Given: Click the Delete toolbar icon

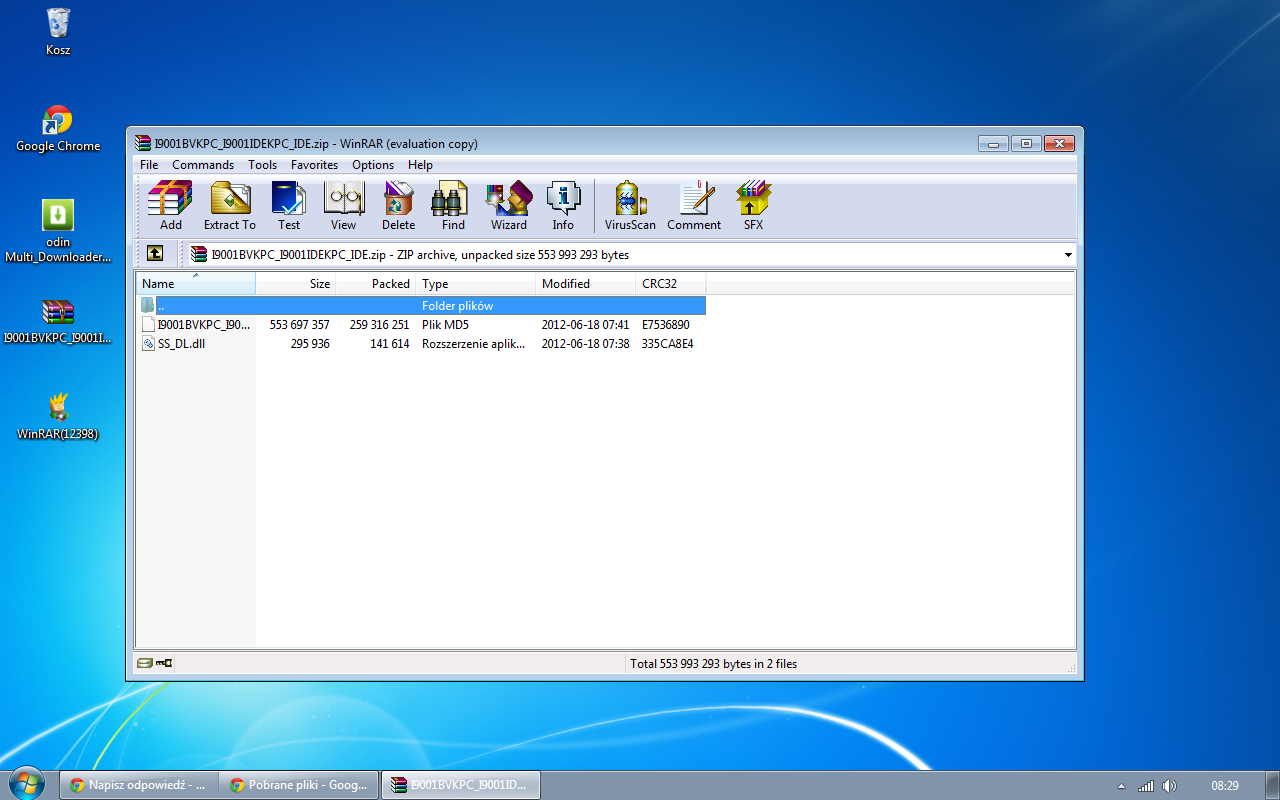Looking at the screenshot, I should point(398,206).
